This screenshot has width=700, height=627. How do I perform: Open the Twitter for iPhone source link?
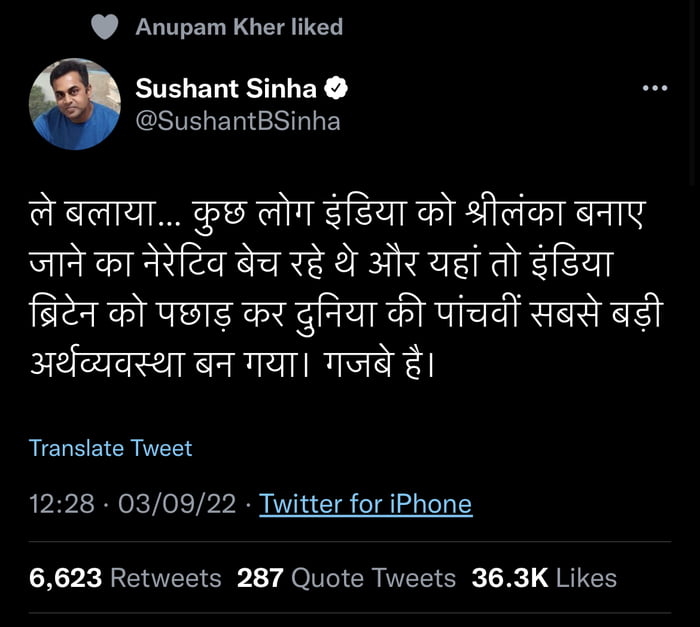pos(365,504)
